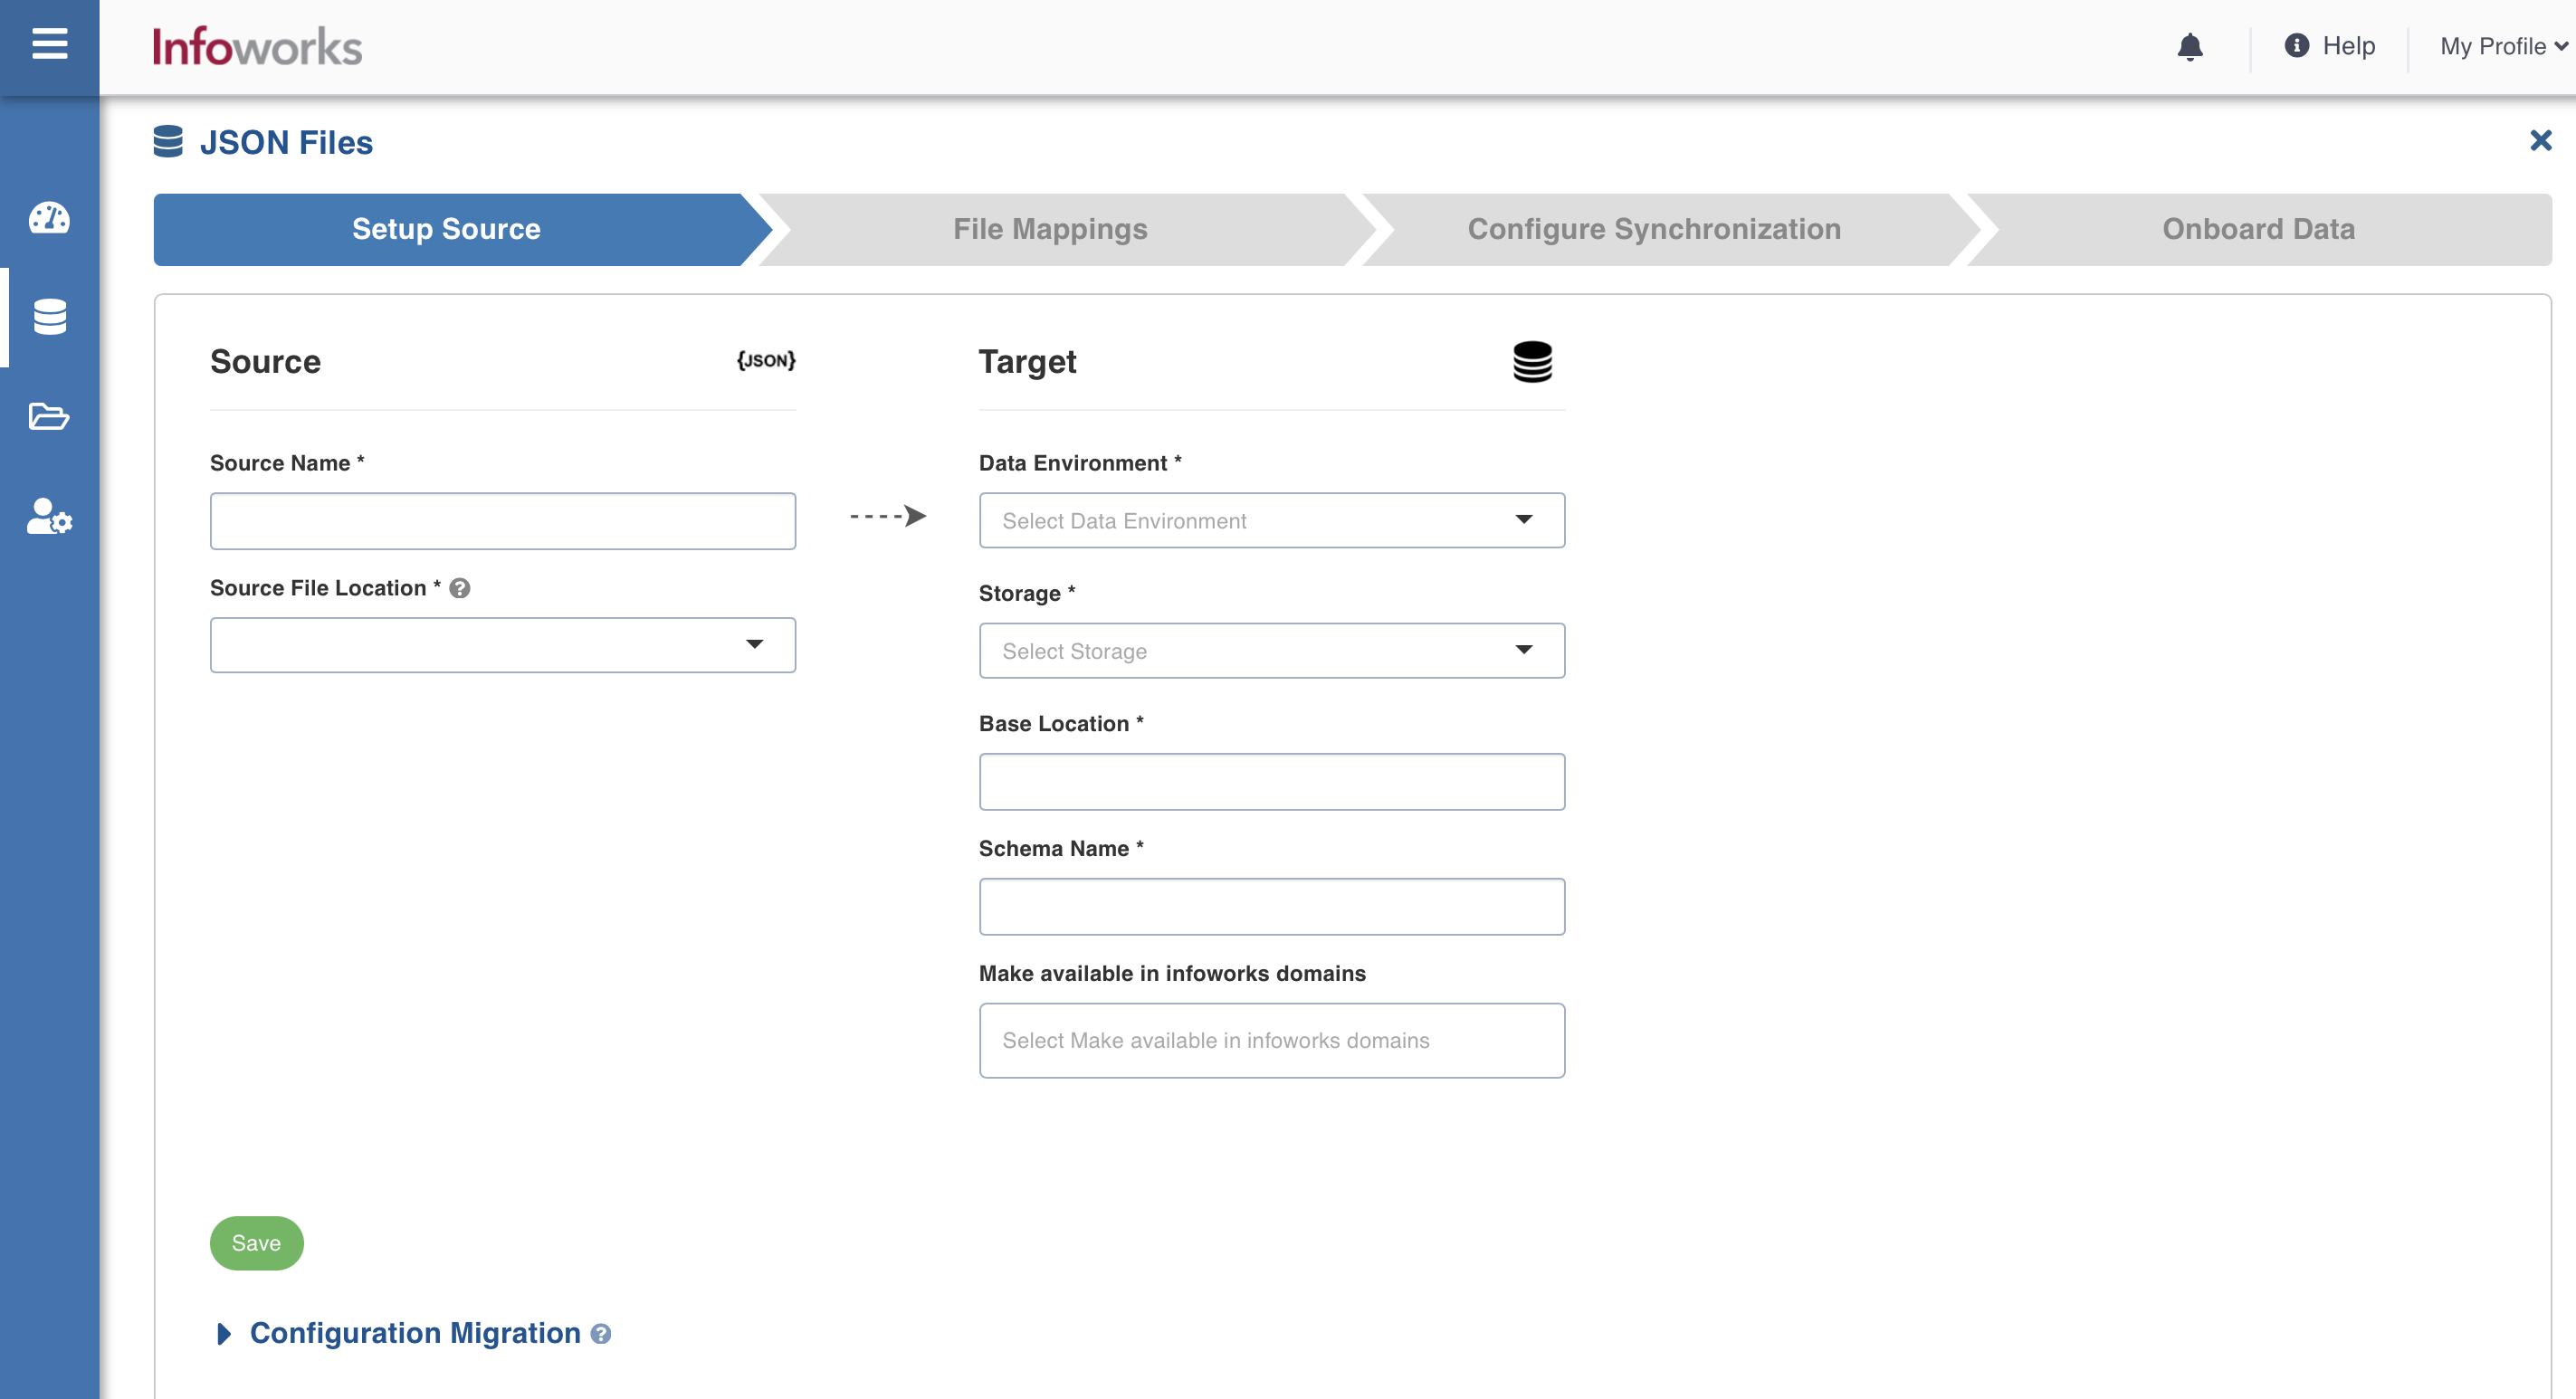Open the dashboard gauge icon in sidebar
The image size is (2576, 1399).
coord(49,218)
